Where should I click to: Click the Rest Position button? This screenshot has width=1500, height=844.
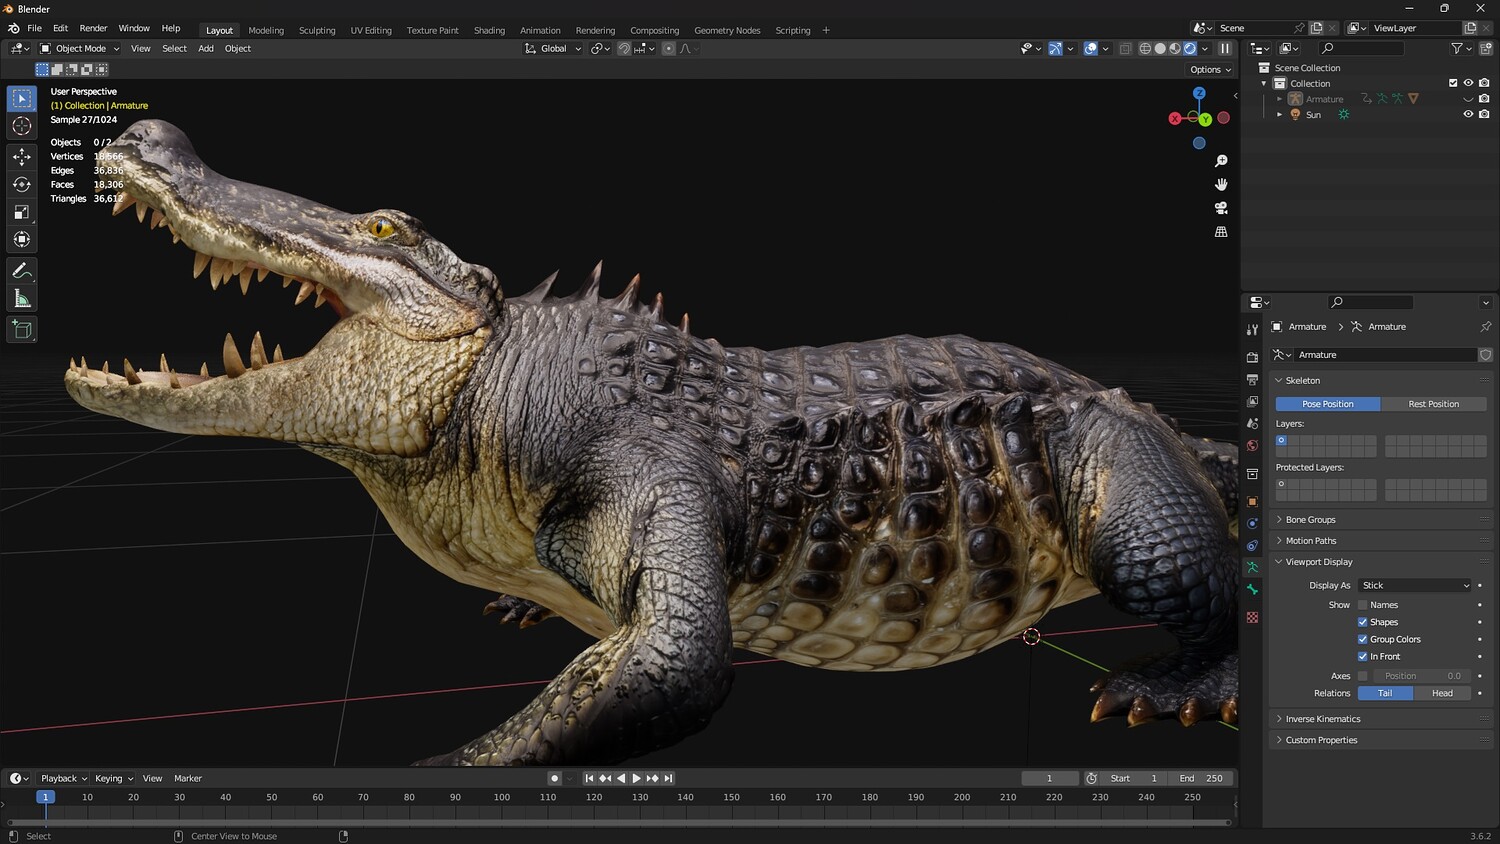1433,404
